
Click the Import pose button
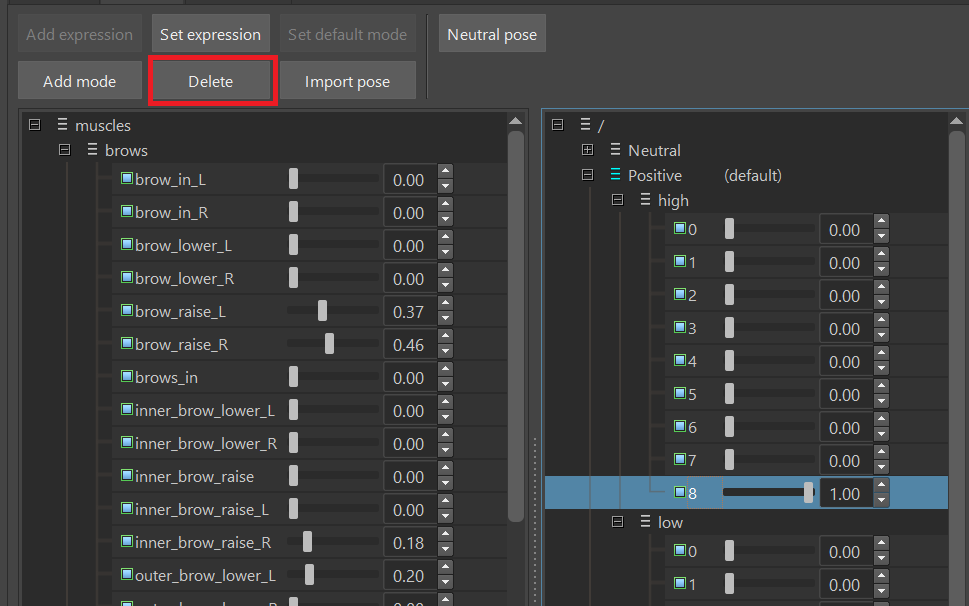pyautogui.click(x=347, y=82)
